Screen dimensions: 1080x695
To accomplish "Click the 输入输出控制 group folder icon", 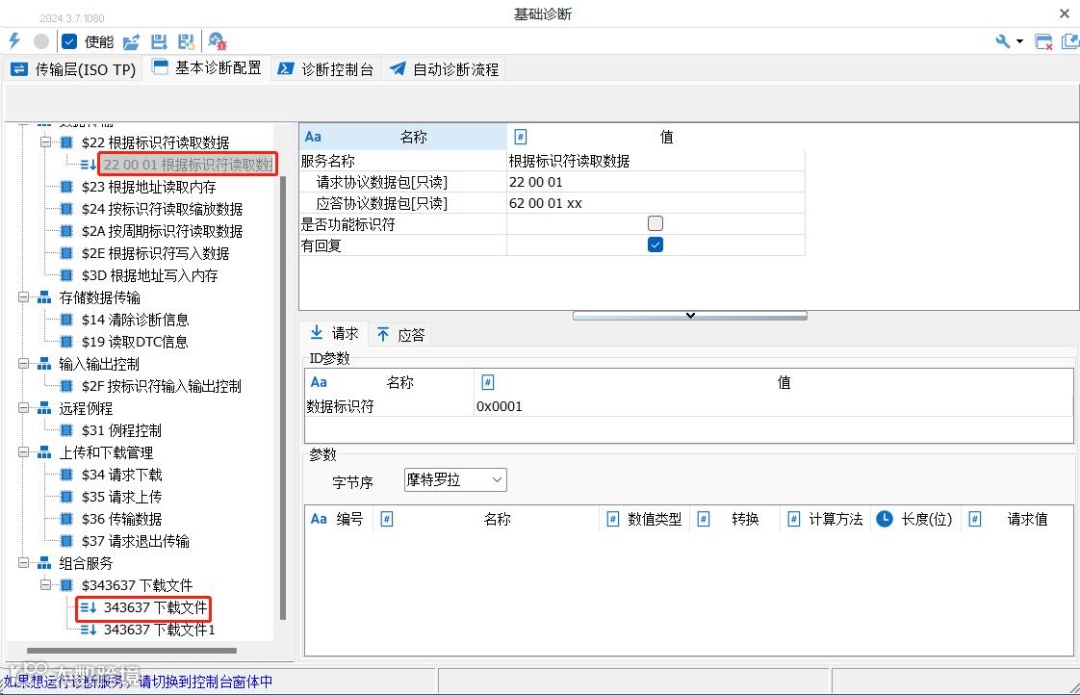I will pyautogui.click(x=44, y=364).
